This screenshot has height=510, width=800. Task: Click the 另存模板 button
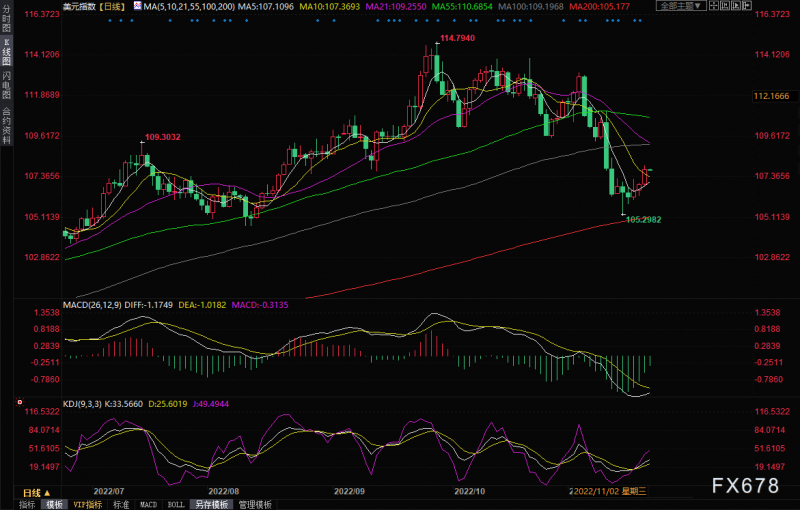pyautogui.click(x=212, y=504)
